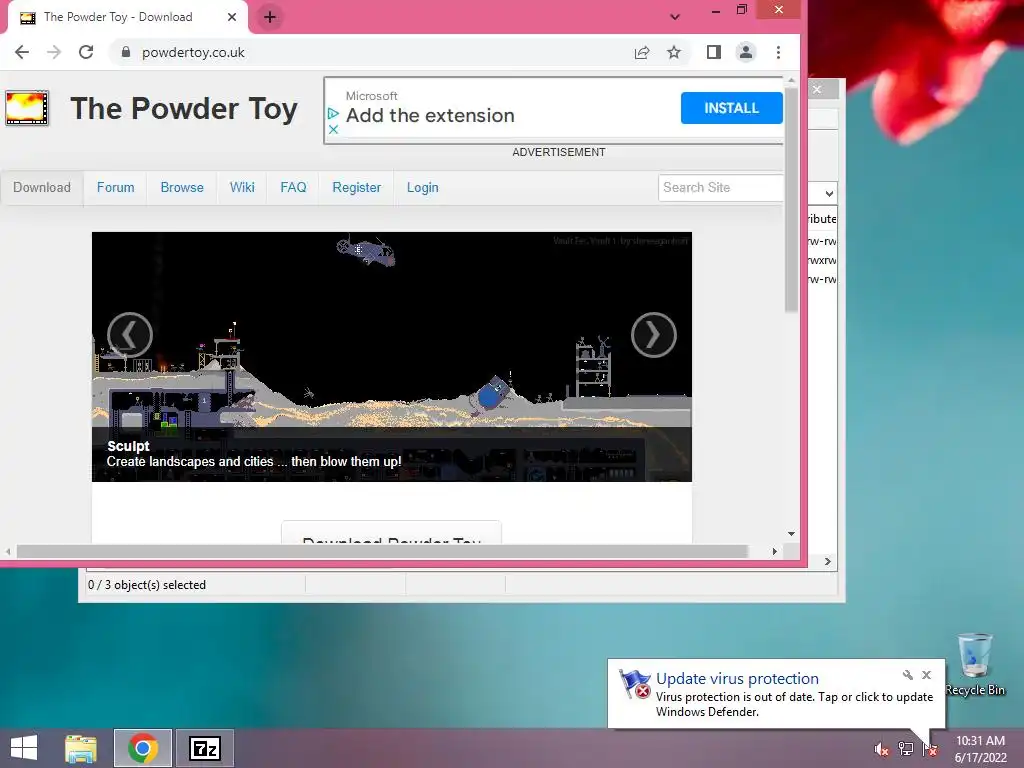Click the Action Center flag icon

(x=930, y=749)
